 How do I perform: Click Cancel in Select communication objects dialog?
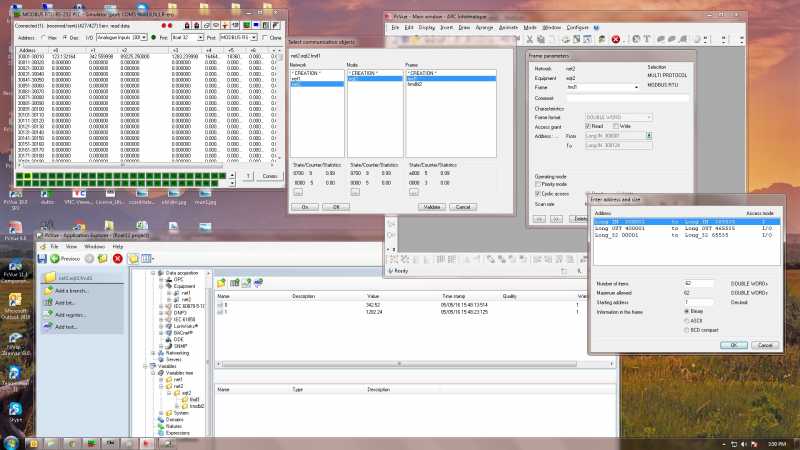[463, 207]
